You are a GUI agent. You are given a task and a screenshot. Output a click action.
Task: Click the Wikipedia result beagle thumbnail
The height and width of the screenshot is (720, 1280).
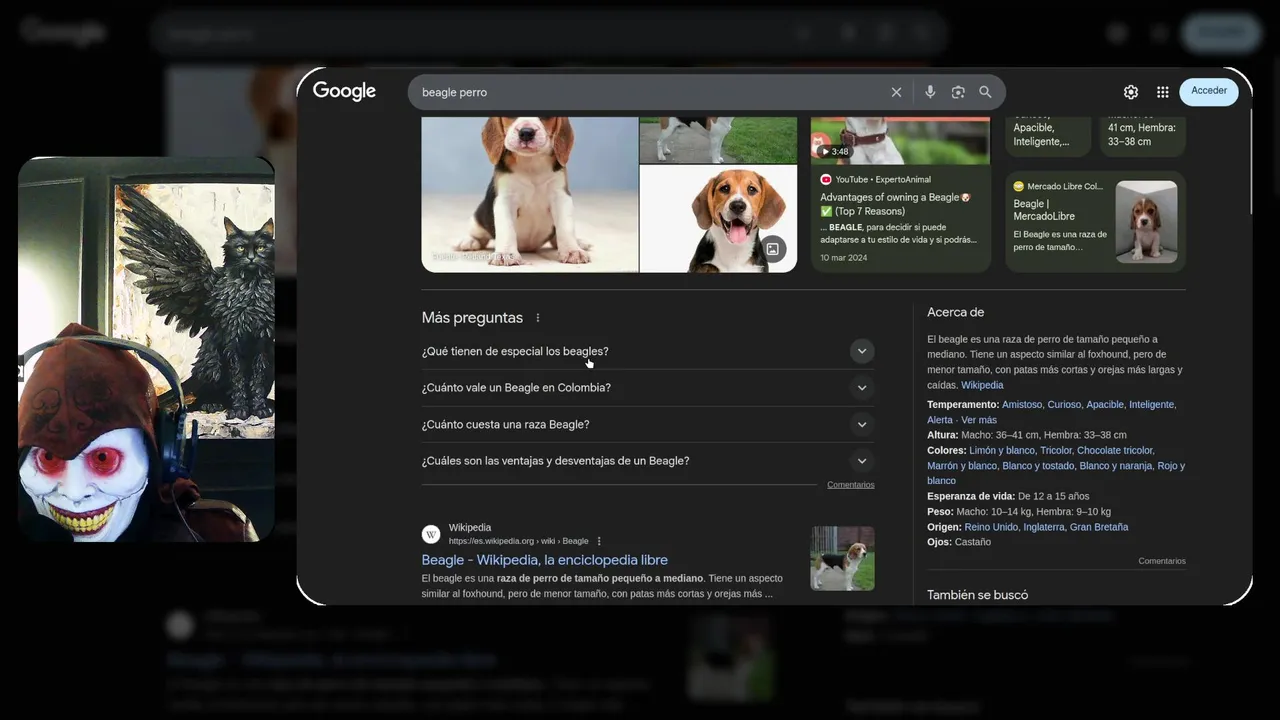(842, 558)
